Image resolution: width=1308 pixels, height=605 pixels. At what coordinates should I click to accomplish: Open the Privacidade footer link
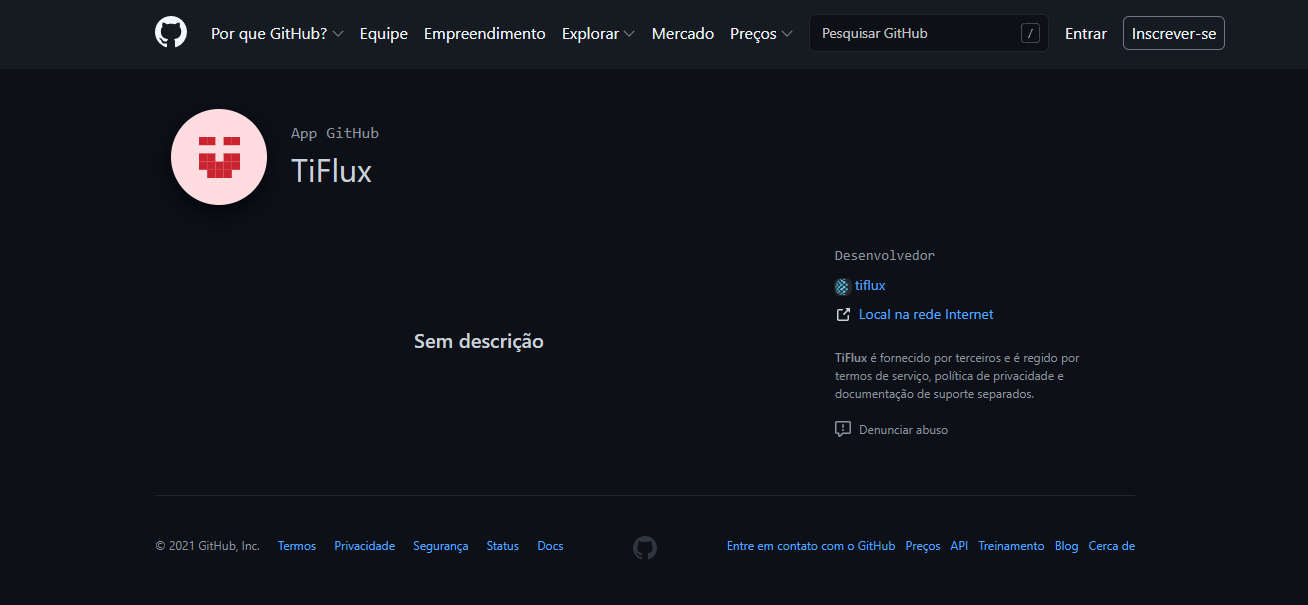pos(365,546)
